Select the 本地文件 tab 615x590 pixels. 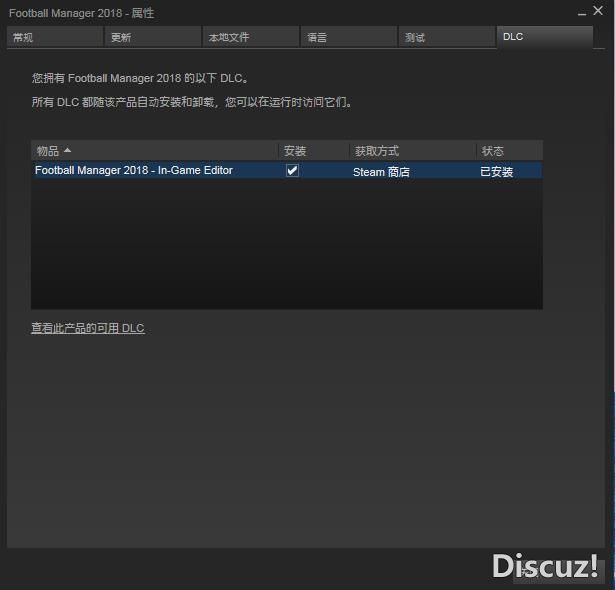click(x=251, y=37)
